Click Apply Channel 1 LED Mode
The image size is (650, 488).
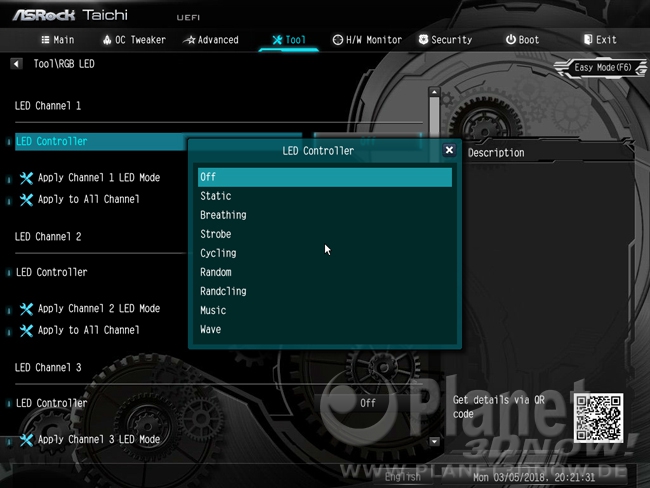(99, 178)
